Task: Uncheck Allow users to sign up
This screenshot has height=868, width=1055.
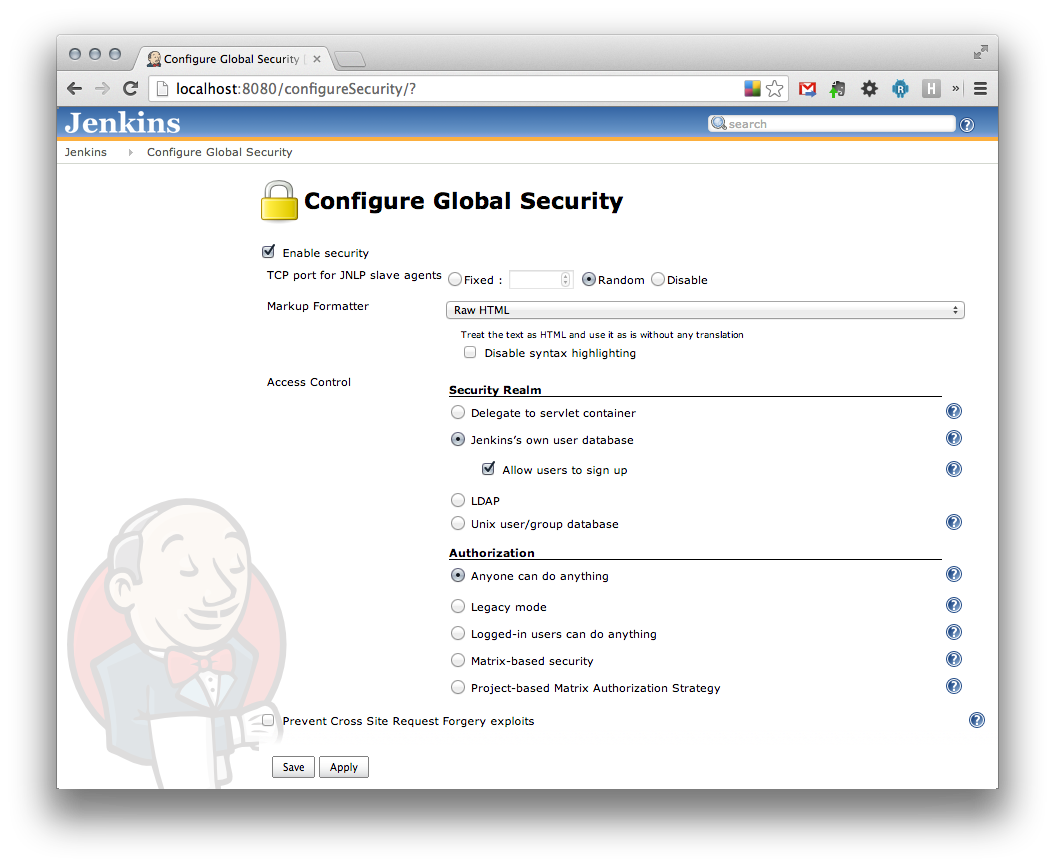Action: [x=488, y=468]
